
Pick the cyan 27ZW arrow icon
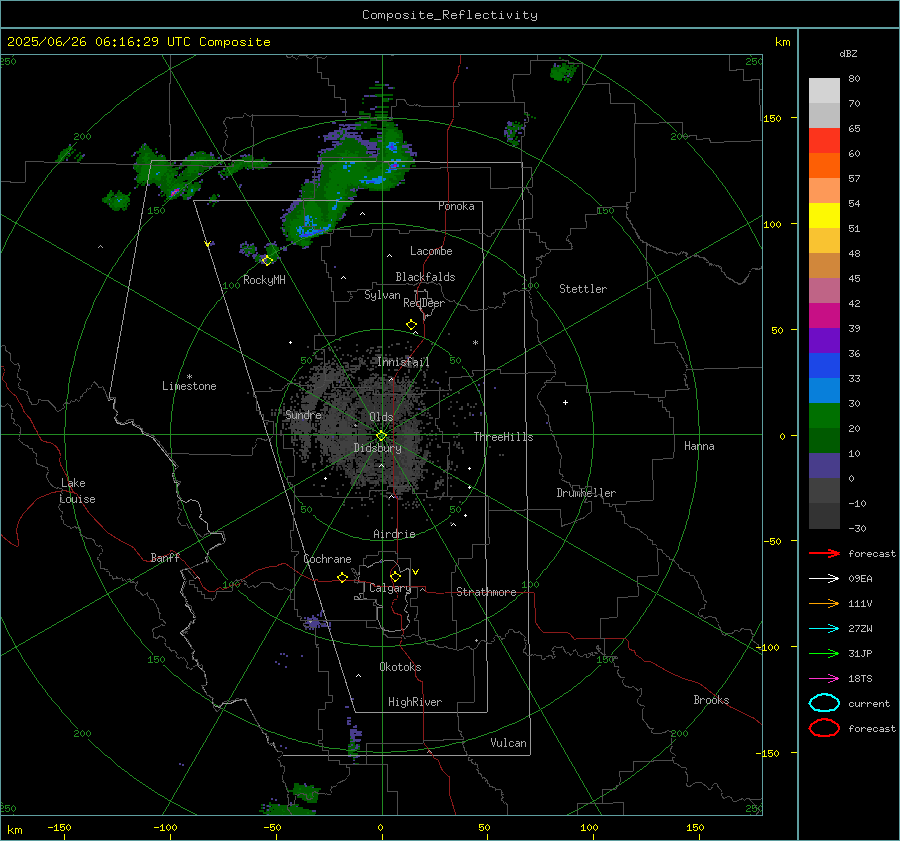[x=824, y=629]
